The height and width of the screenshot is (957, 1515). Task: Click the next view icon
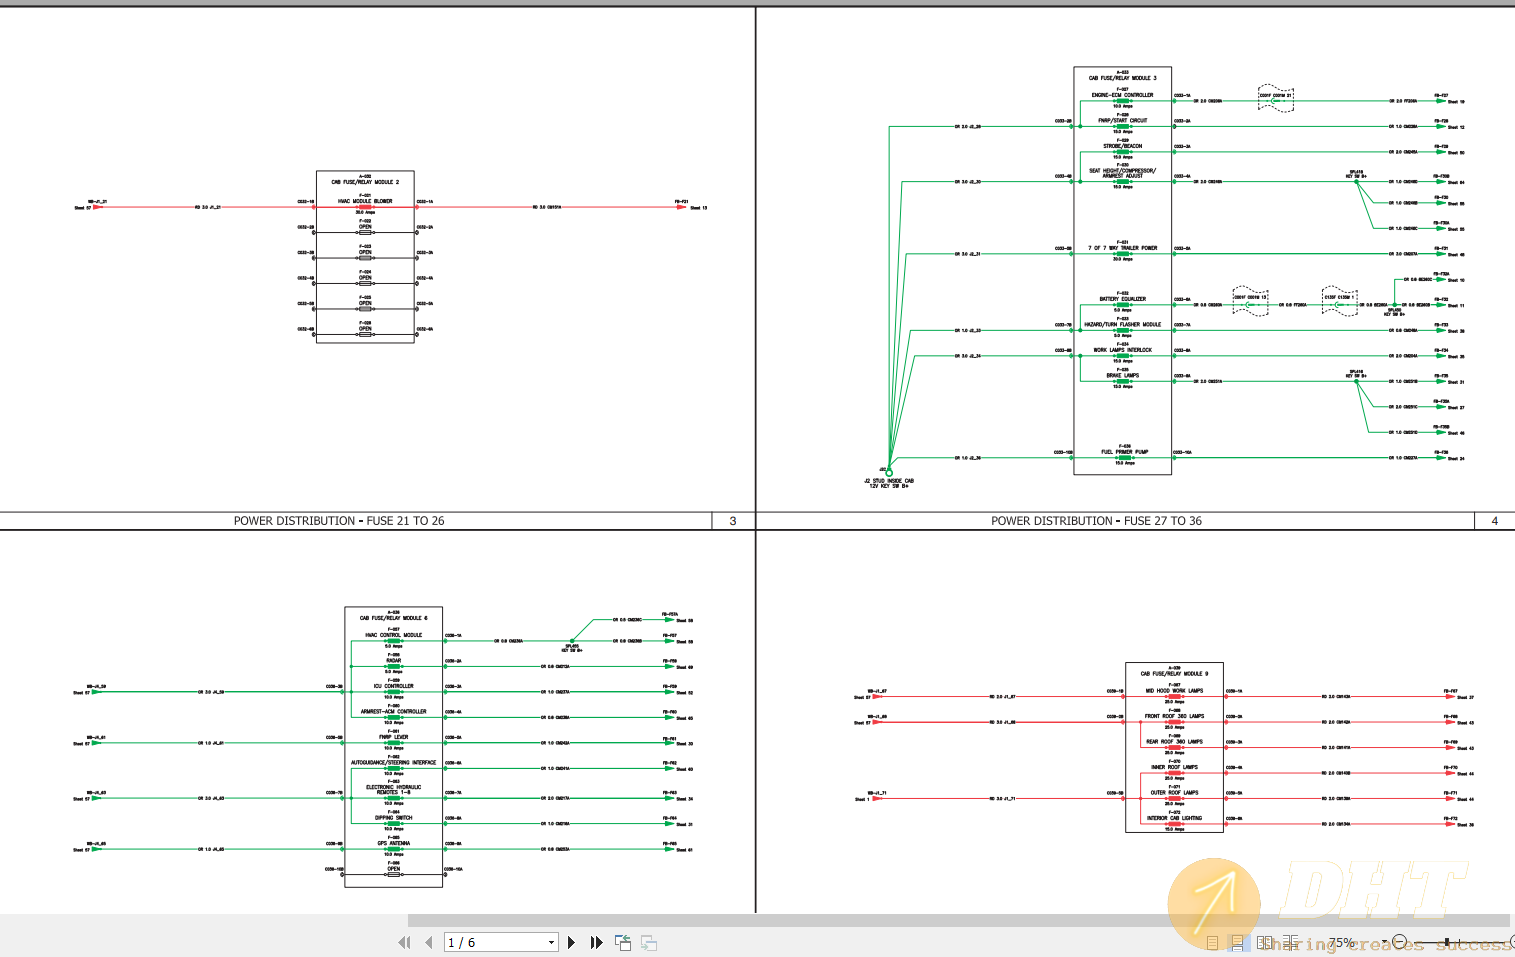[x=649, y=942]
